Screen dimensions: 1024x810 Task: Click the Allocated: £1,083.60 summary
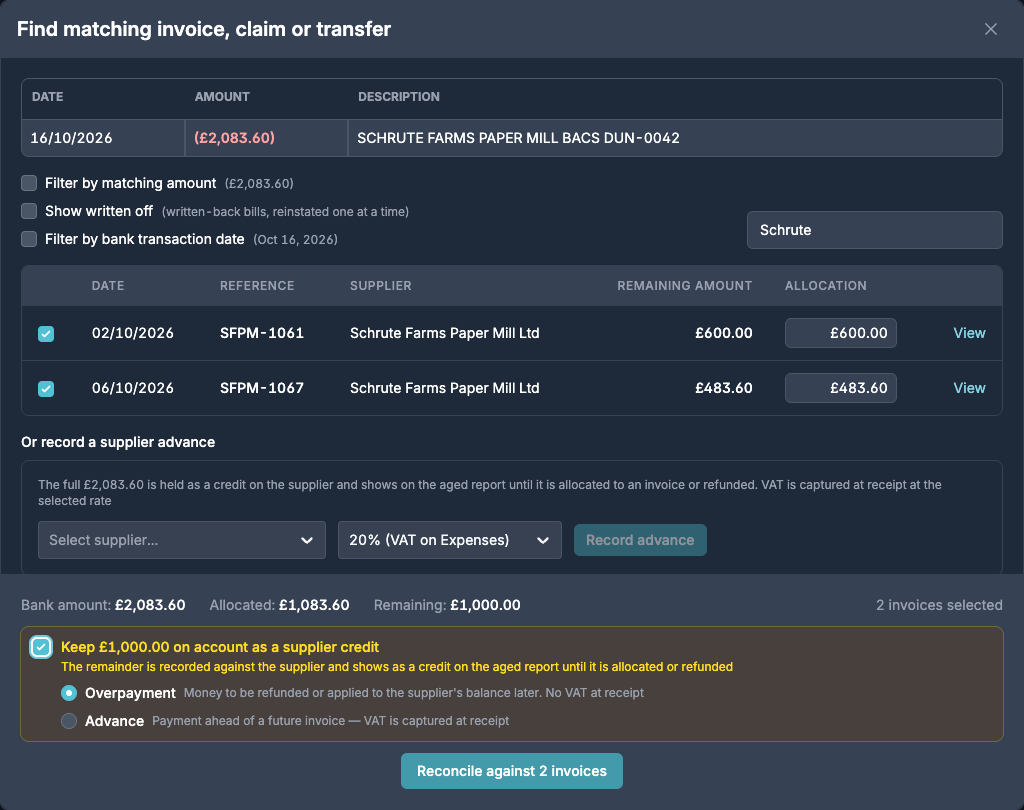(279, 605)
